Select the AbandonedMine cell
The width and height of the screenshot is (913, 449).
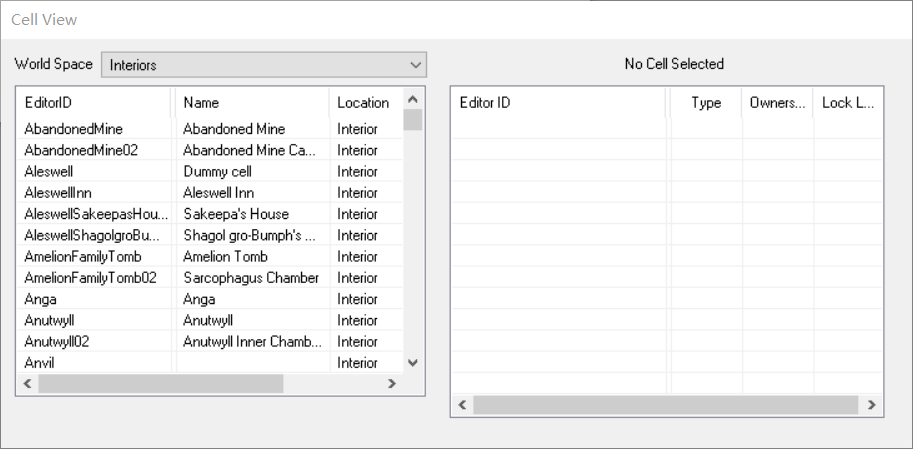point(73,129)
